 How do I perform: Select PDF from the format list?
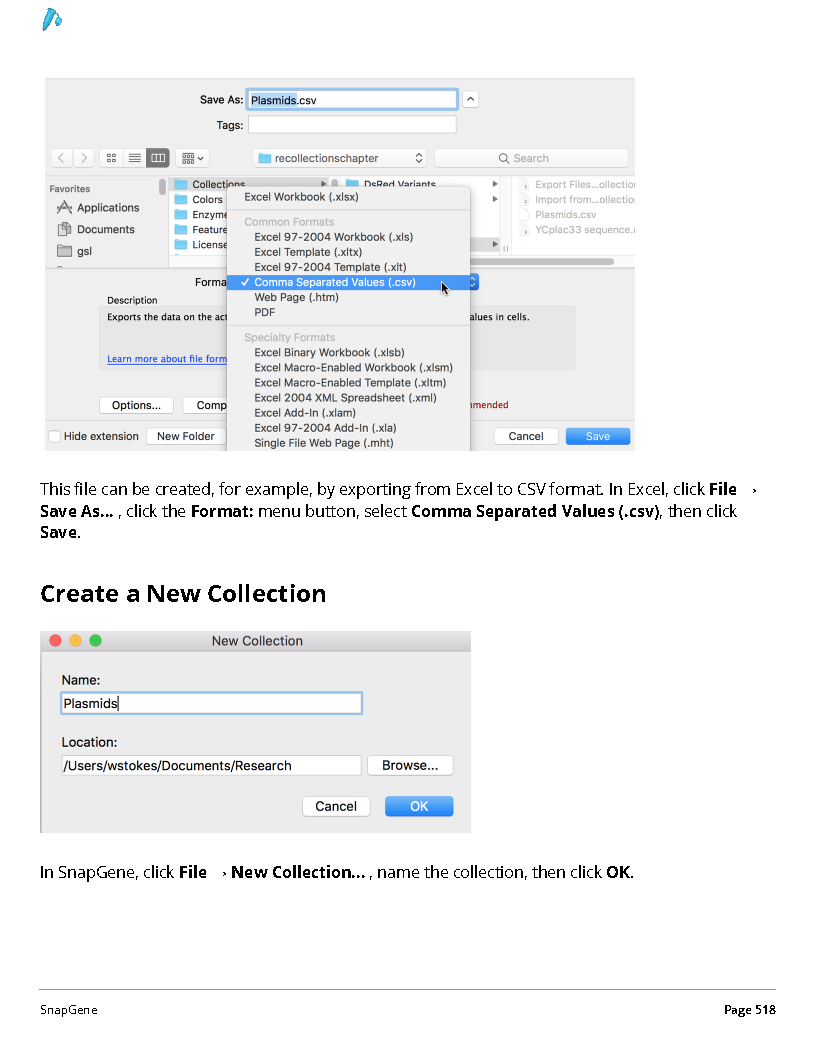pyautogui.click(x=265, y=312)
